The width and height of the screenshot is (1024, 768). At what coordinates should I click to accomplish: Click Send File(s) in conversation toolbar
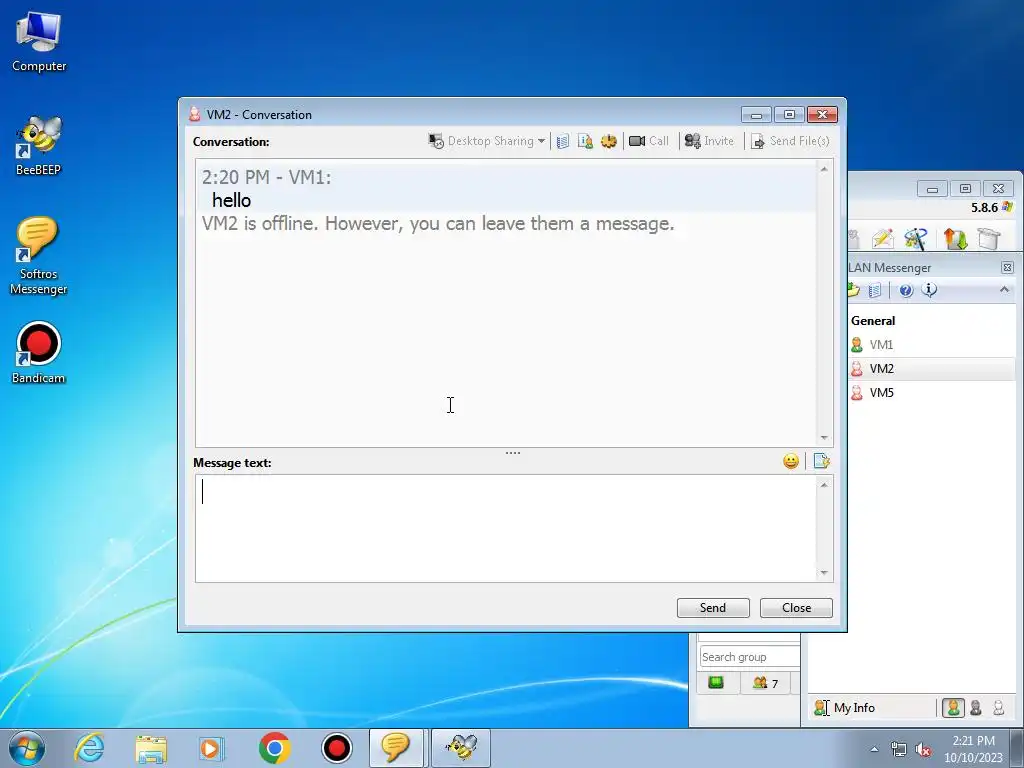790,141
